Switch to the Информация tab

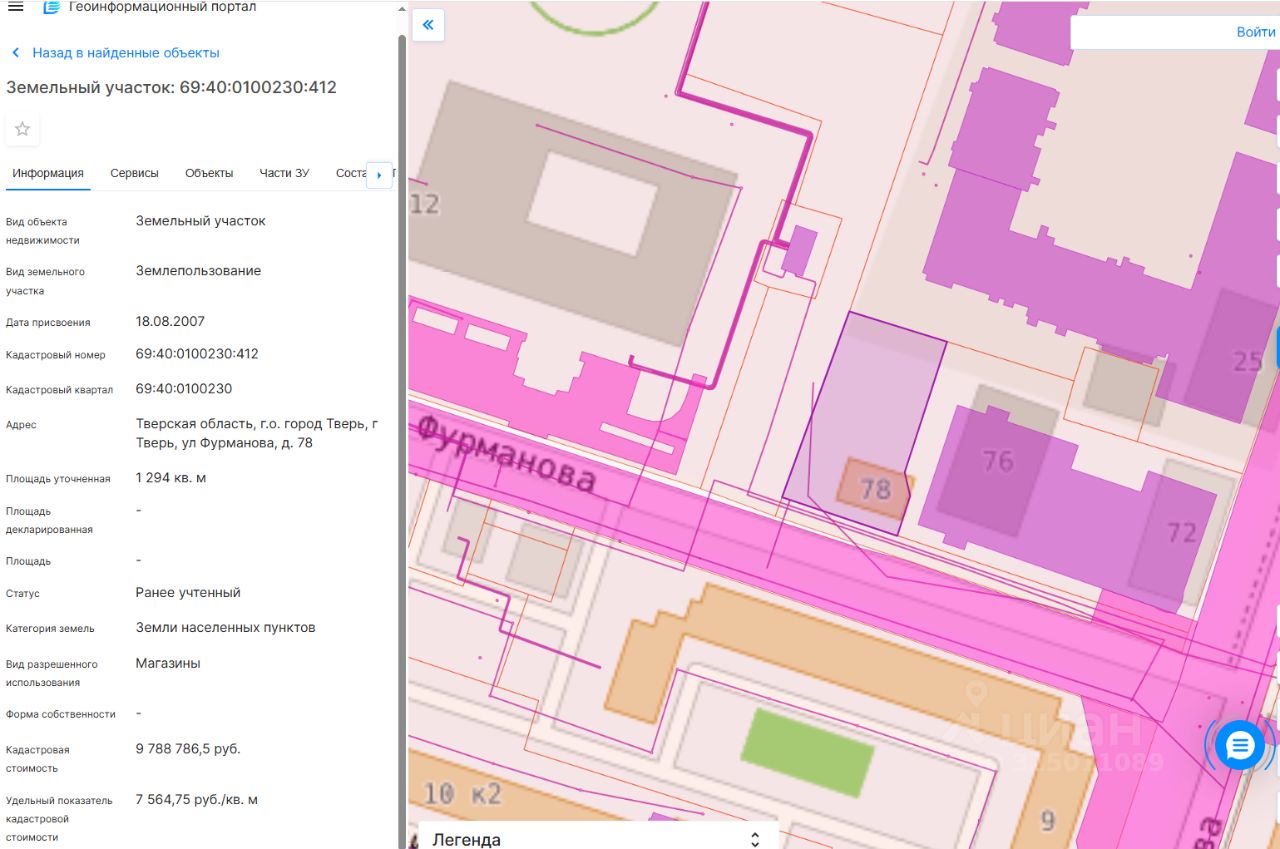tap(48, 173)
